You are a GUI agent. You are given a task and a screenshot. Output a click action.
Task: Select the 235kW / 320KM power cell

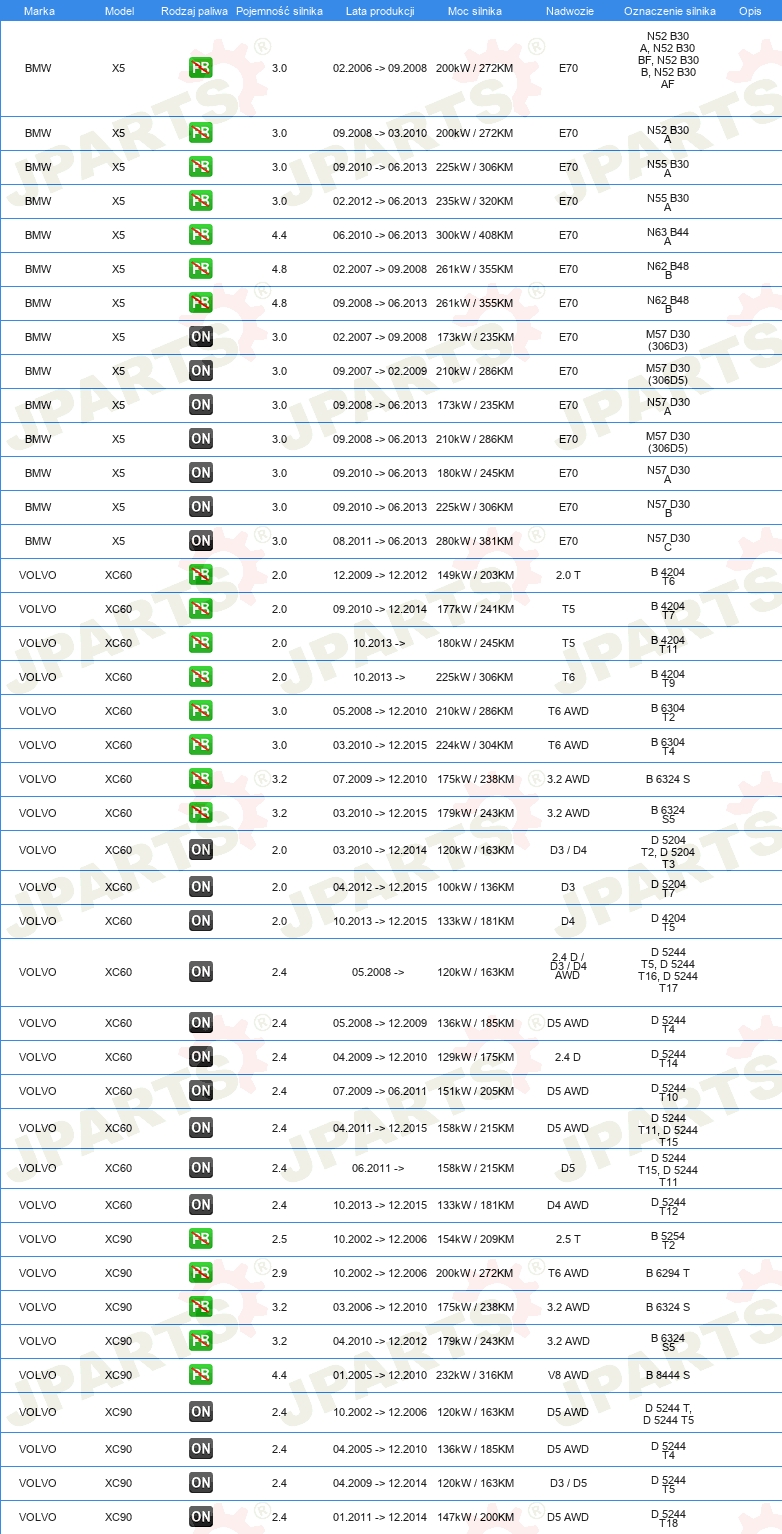(474, 201)
